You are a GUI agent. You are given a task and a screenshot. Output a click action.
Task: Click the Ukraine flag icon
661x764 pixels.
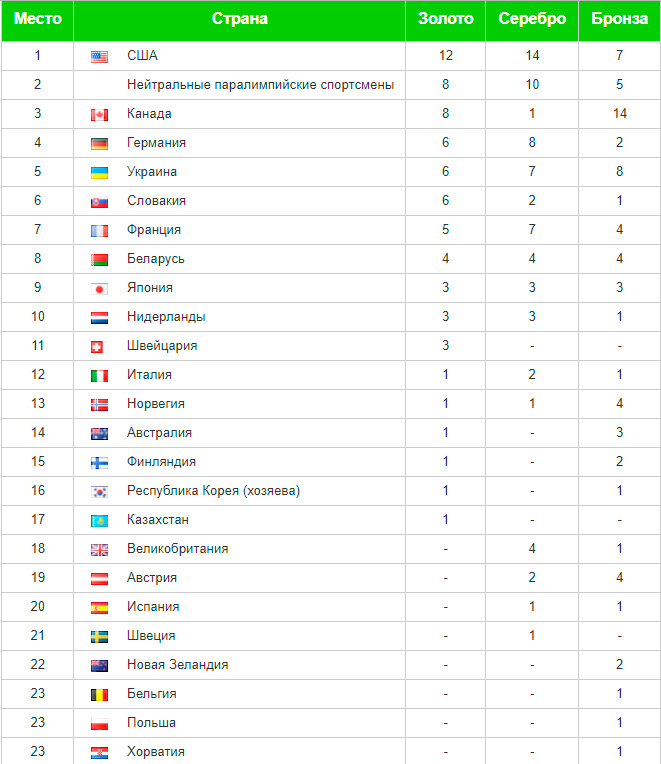[99, 172]
